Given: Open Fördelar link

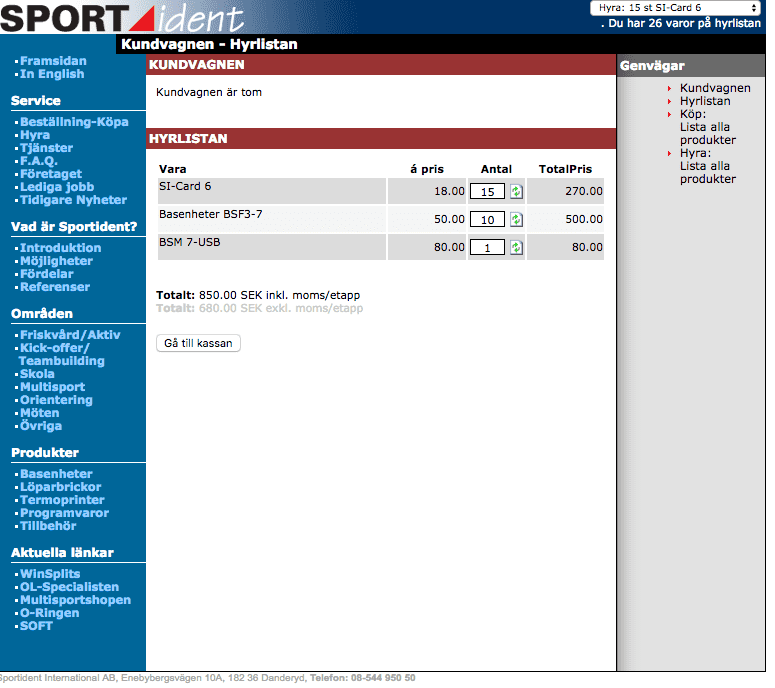Looking at the screenshot, I should (46, 274).
